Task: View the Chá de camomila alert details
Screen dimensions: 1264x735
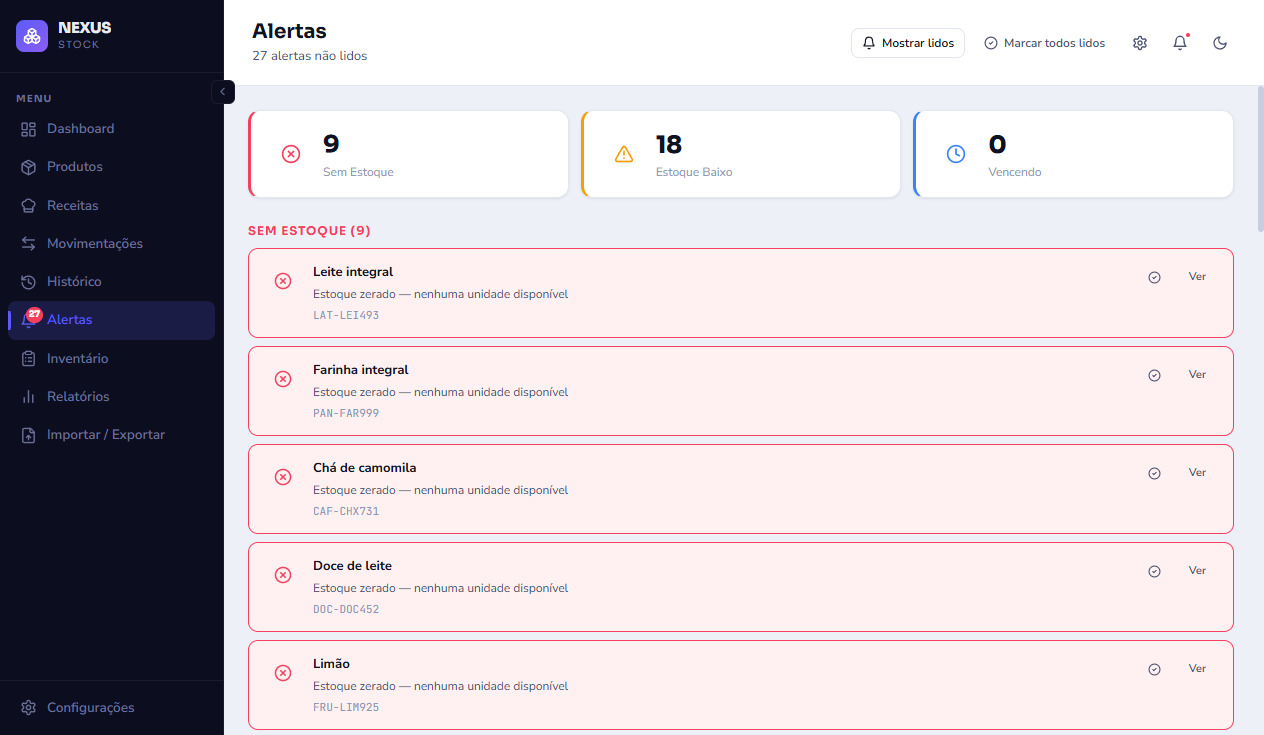Action: click(1197, 473)
